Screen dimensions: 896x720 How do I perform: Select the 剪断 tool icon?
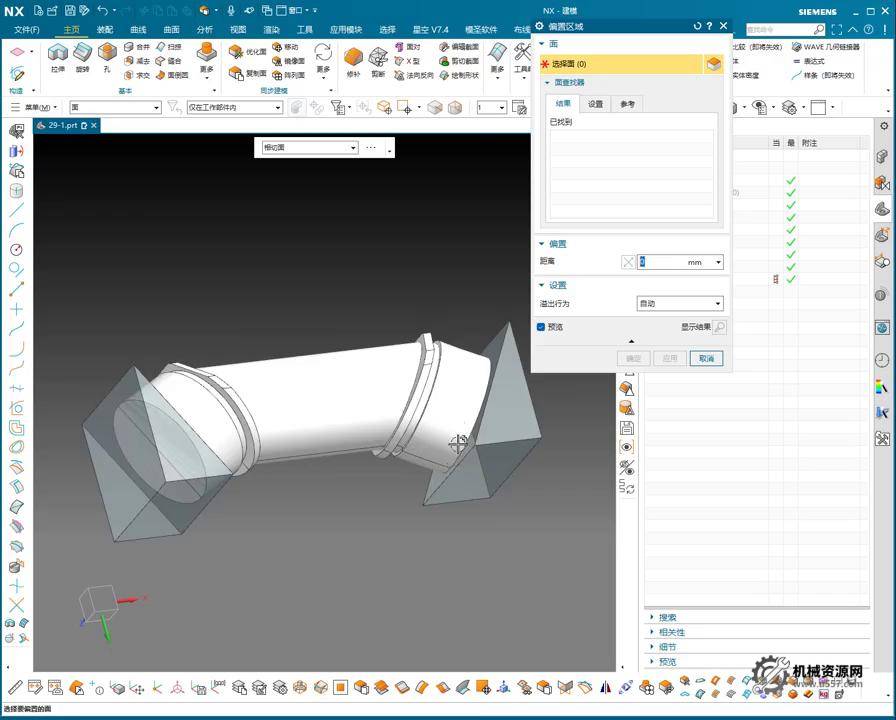[378, 57]
